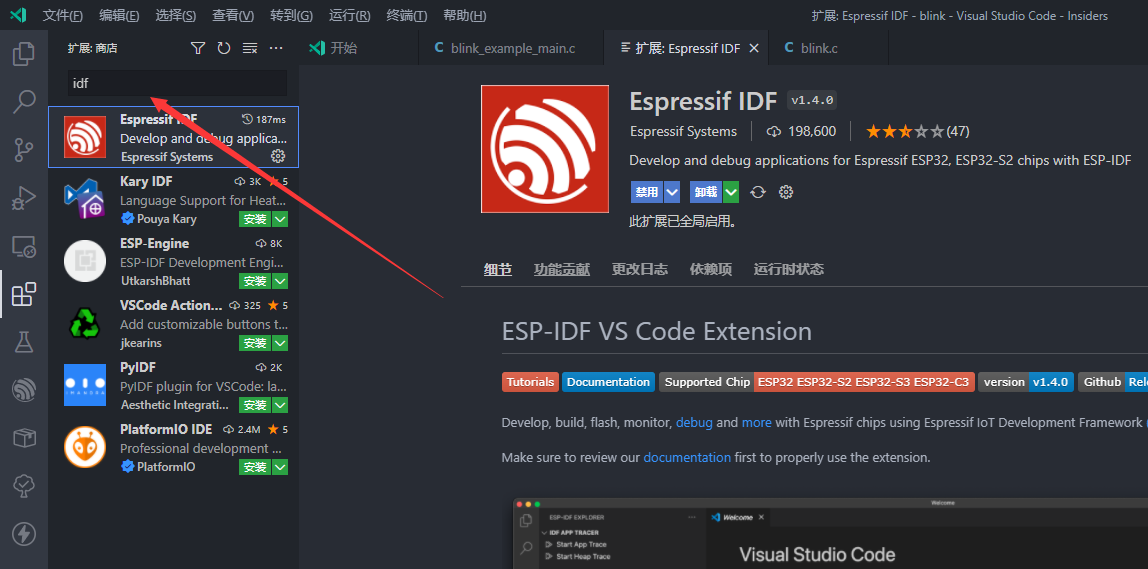Screen dimensions: 1148x569
Task: Filter extensions with the funnel icon
Action: [x=198, y=48]
